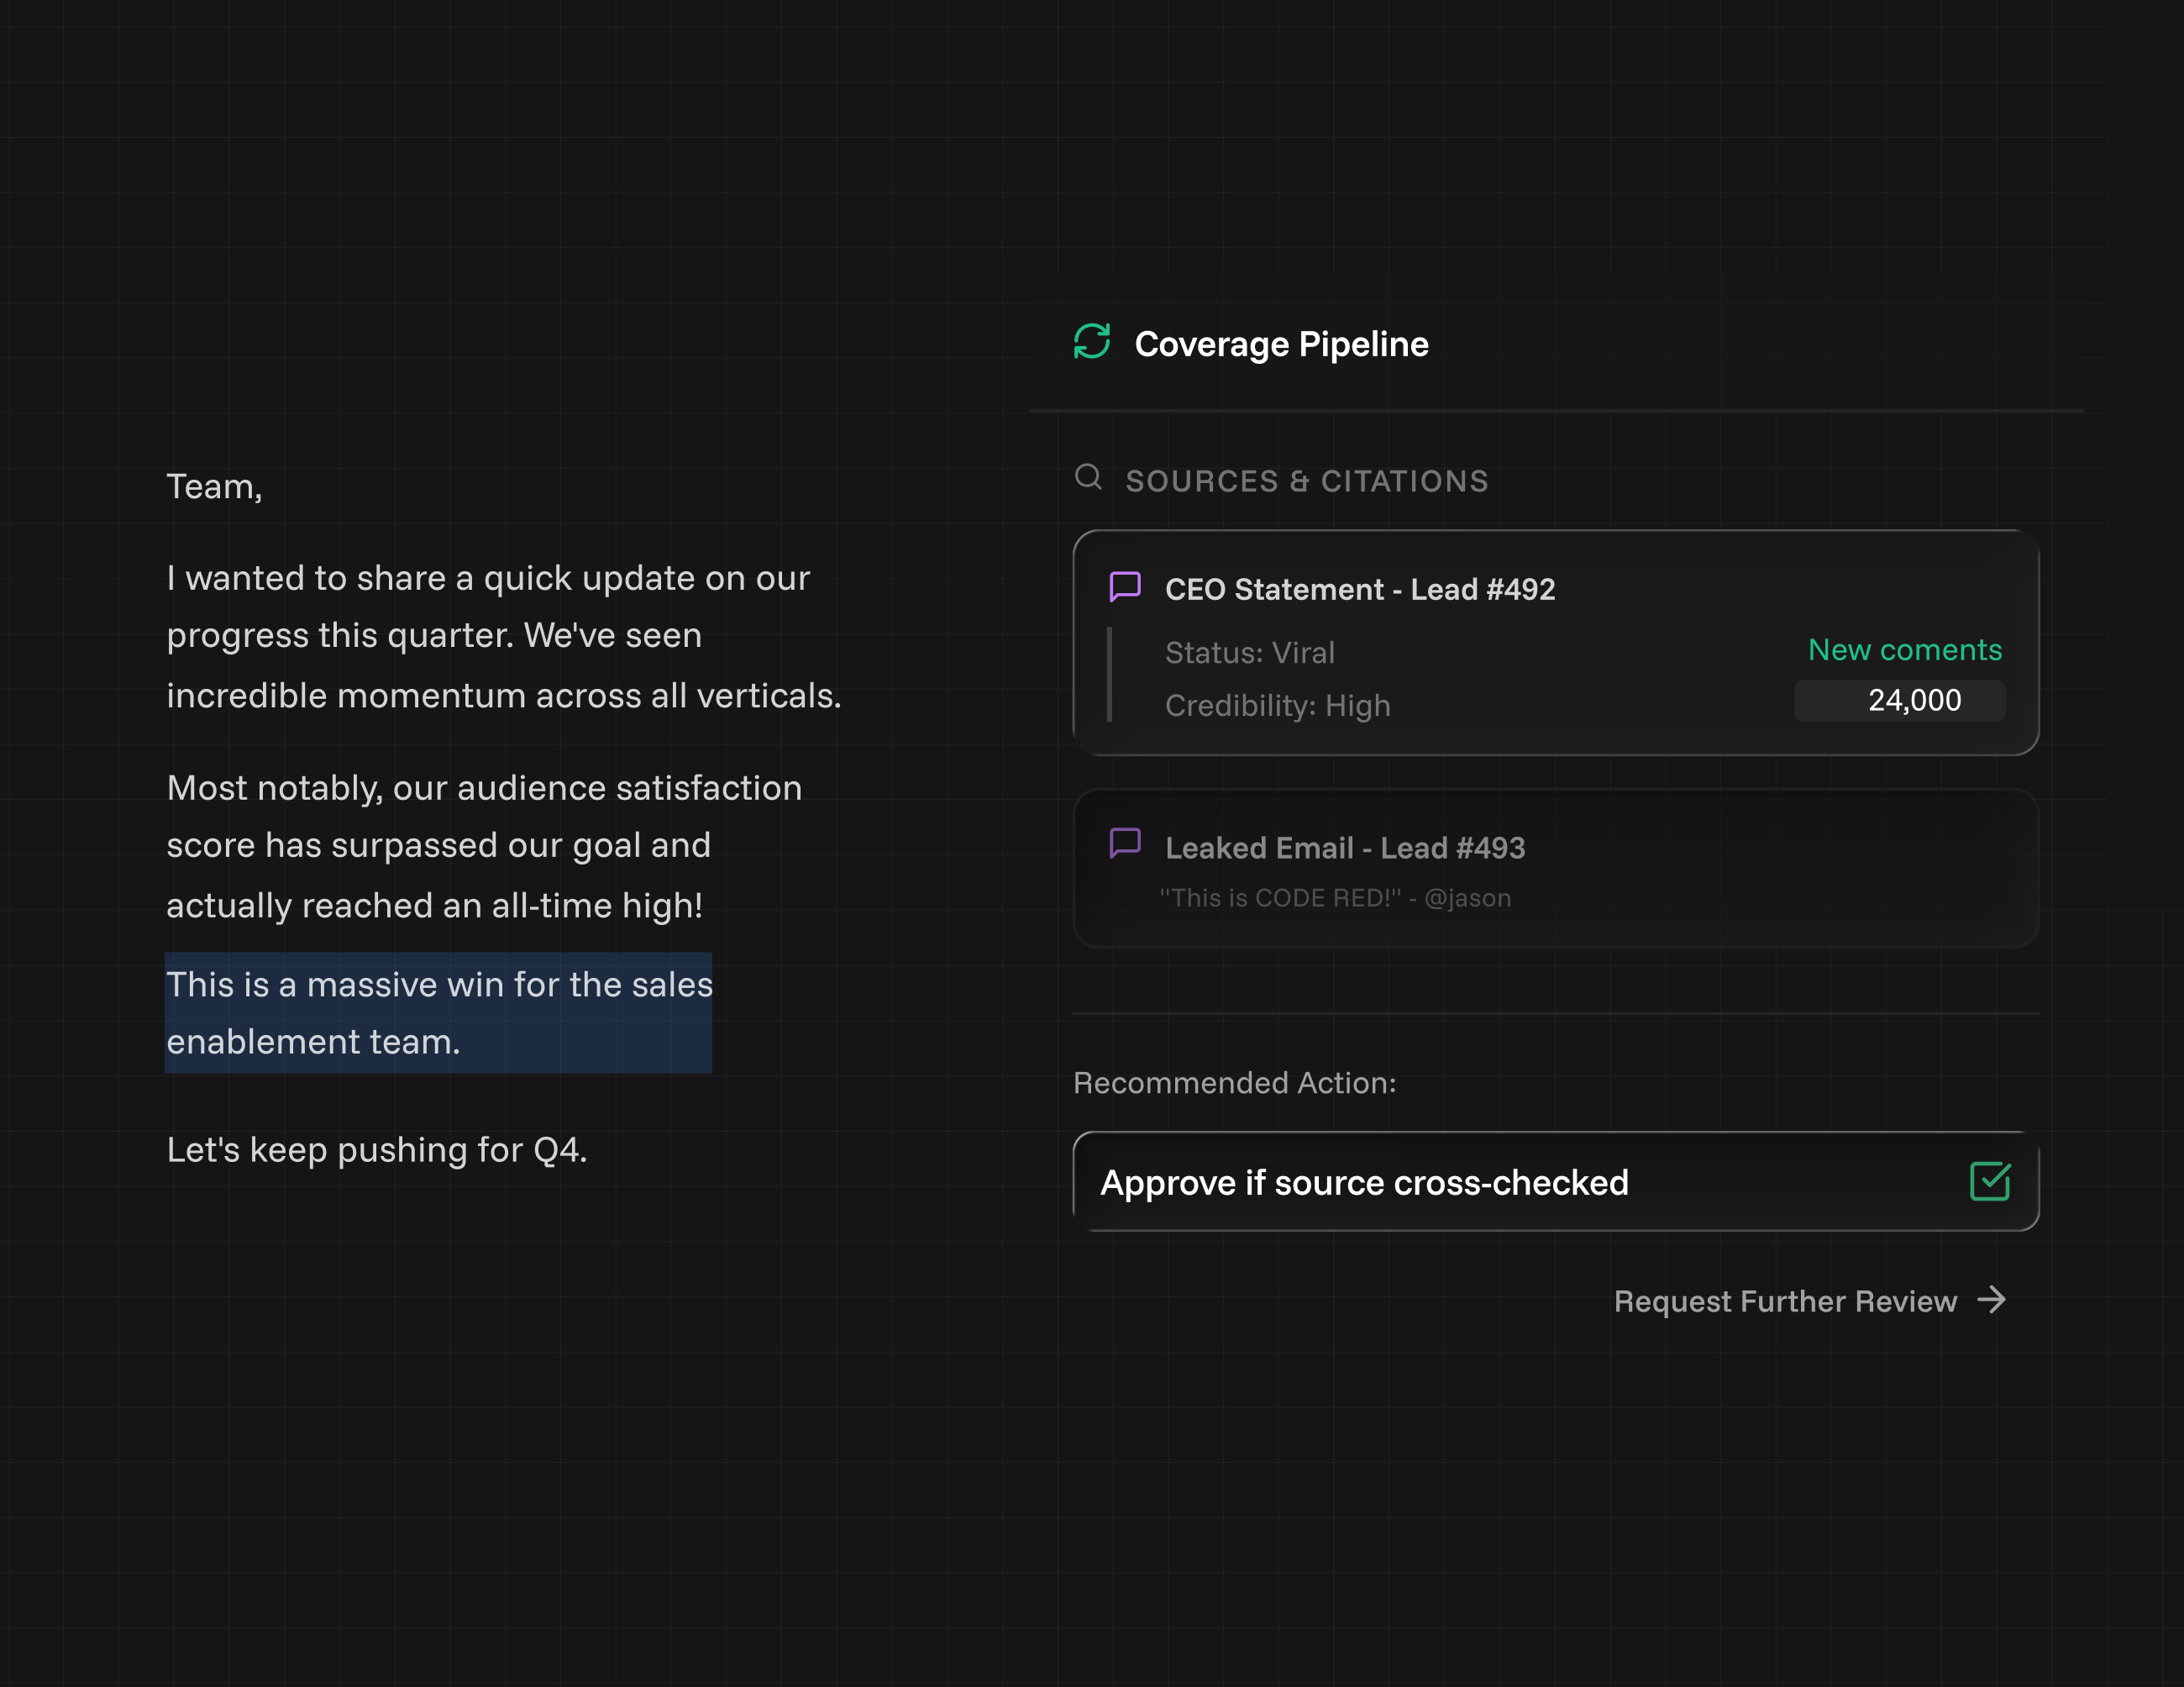
Task: Click the Sources & Citations heading
Action: pos(1306,481)
